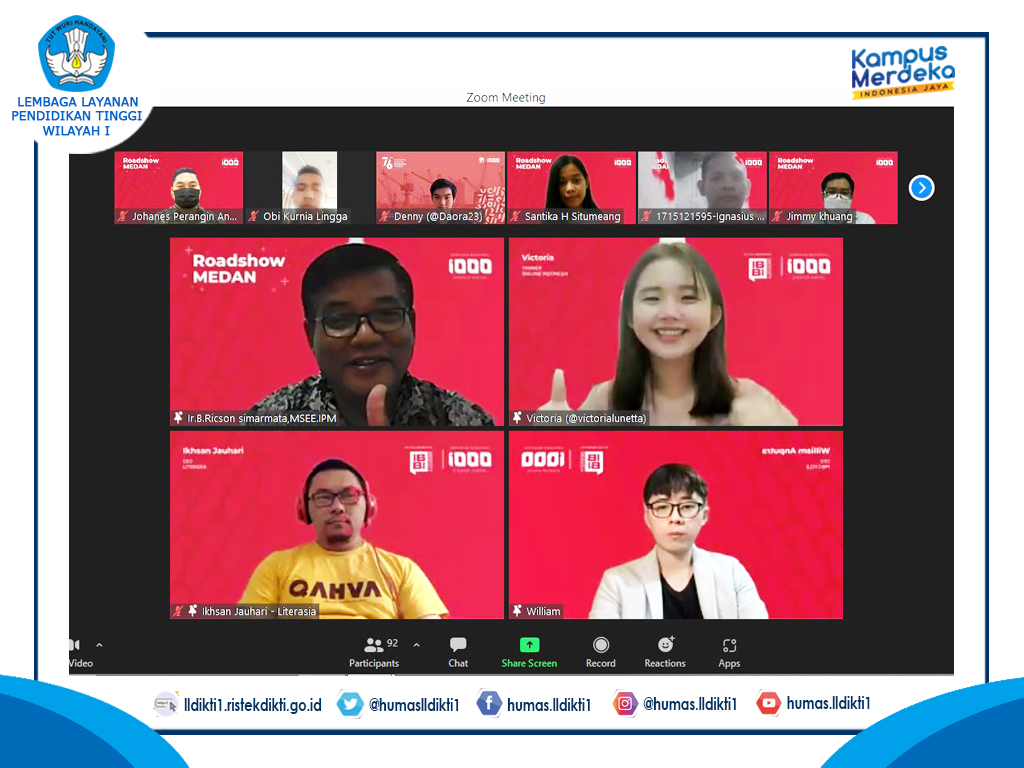Select Denny (@Daora23) video thumbnail

(x=441, y=188)
